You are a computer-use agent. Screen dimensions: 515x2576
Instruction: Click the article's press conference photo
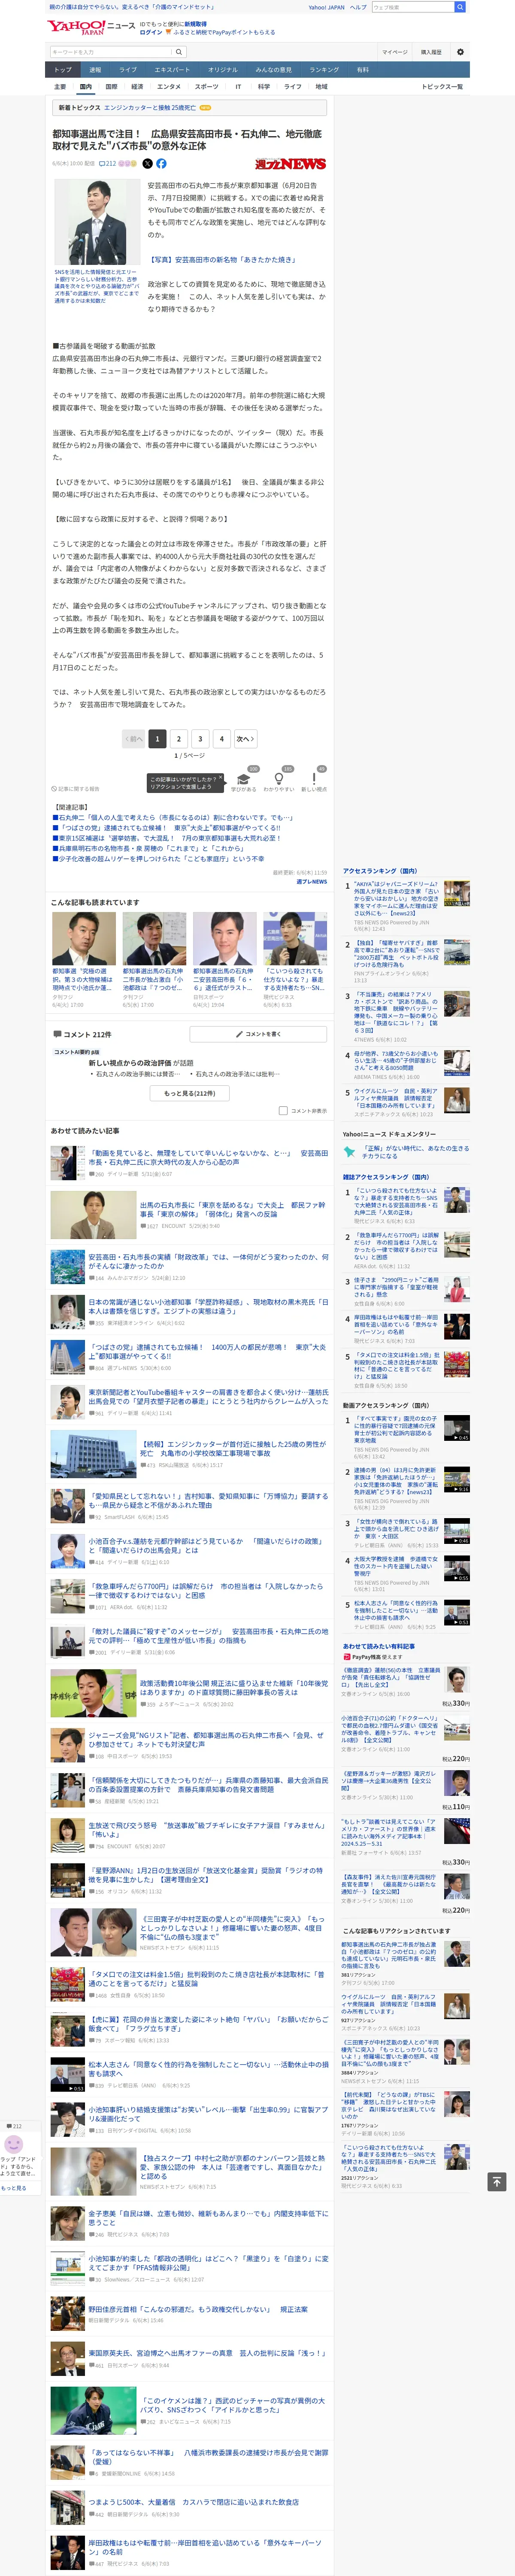pyautogui.click(x=97, y=222)
